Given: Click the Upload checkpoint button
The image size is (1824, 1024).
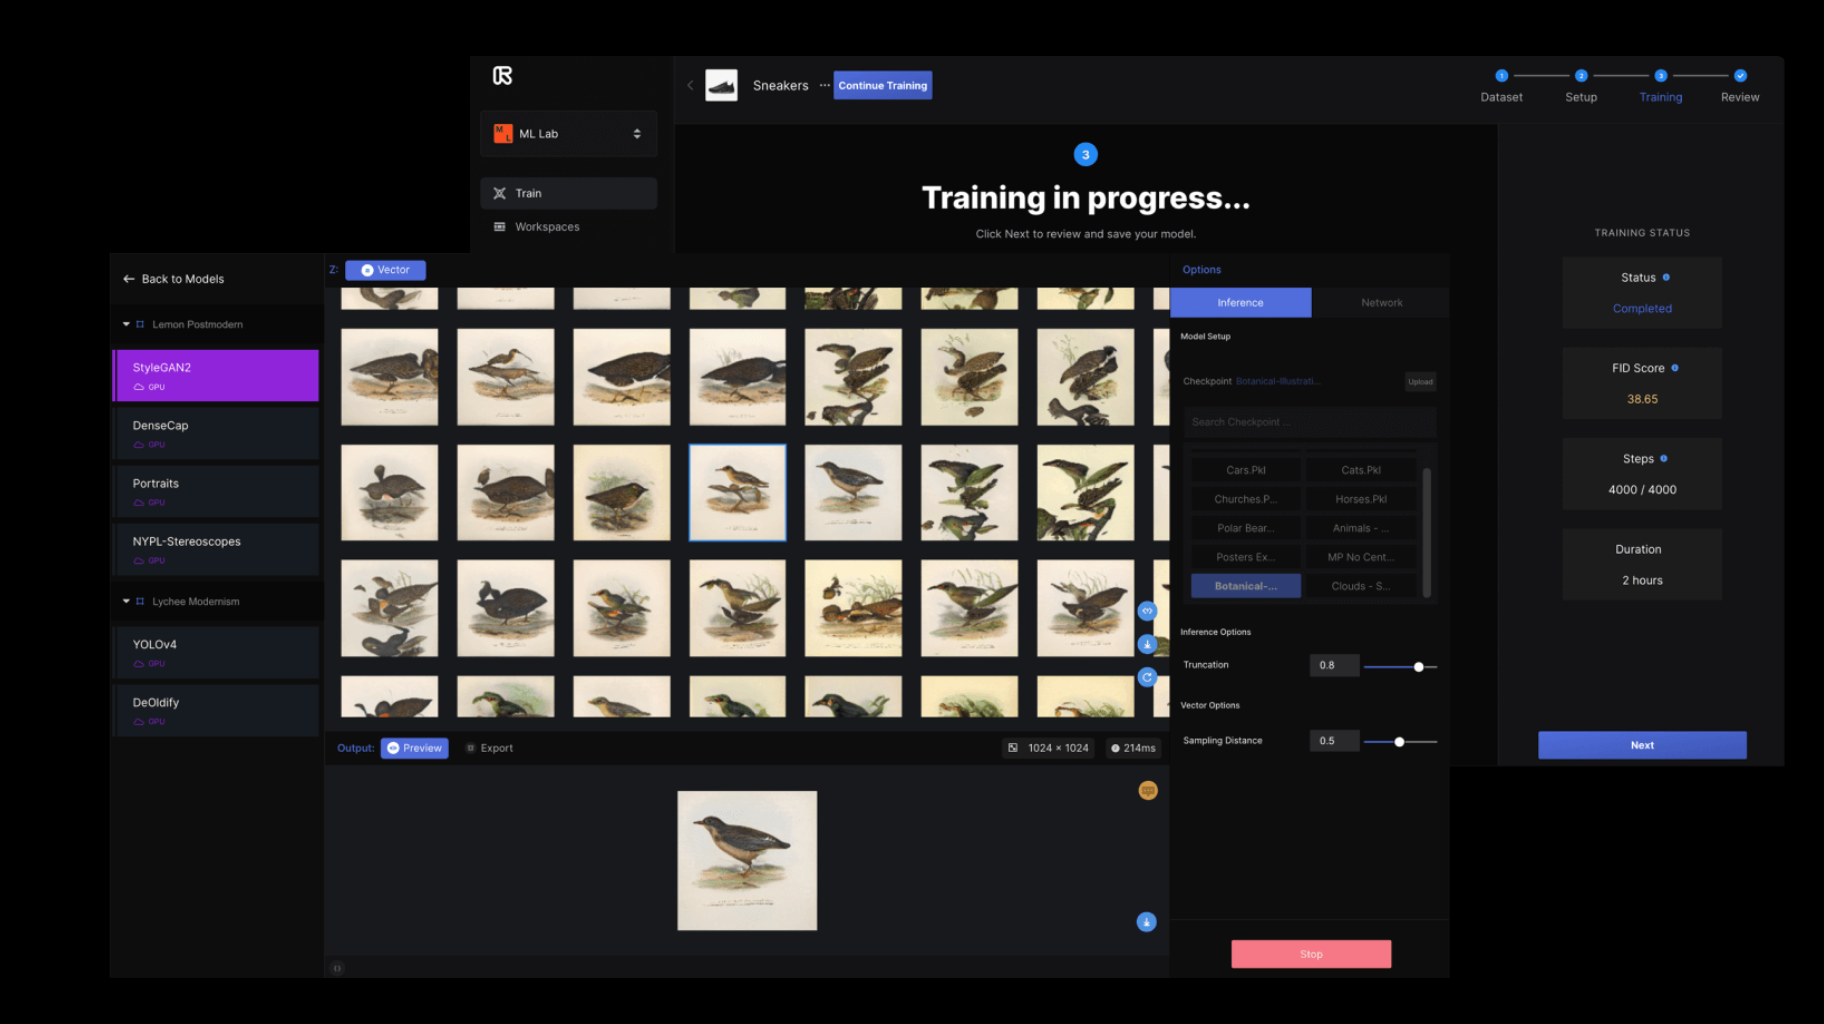Looking at the screenshot, I should pyautogui.click(x=1420, y=381).
